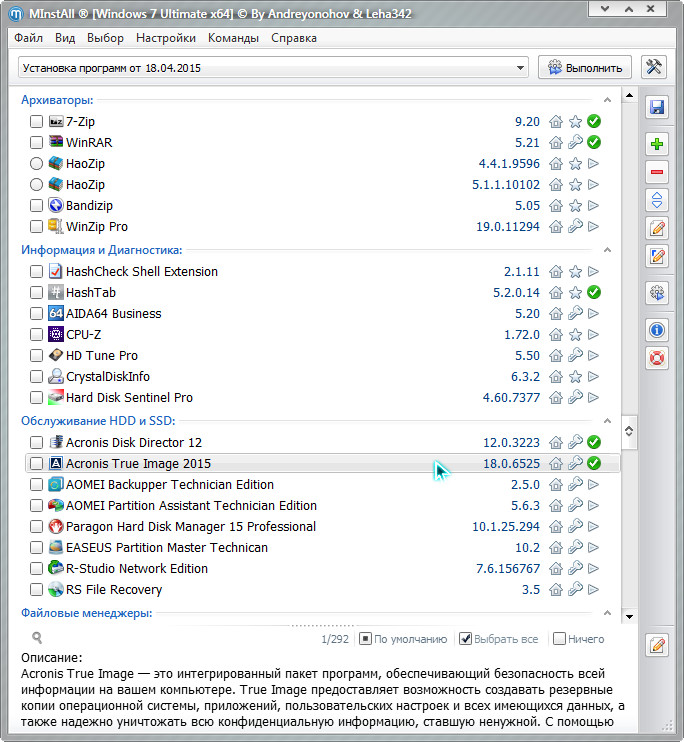
Task: Collapse the 'Обслуживание HDD и SSD' group
Action: (607, 421)
